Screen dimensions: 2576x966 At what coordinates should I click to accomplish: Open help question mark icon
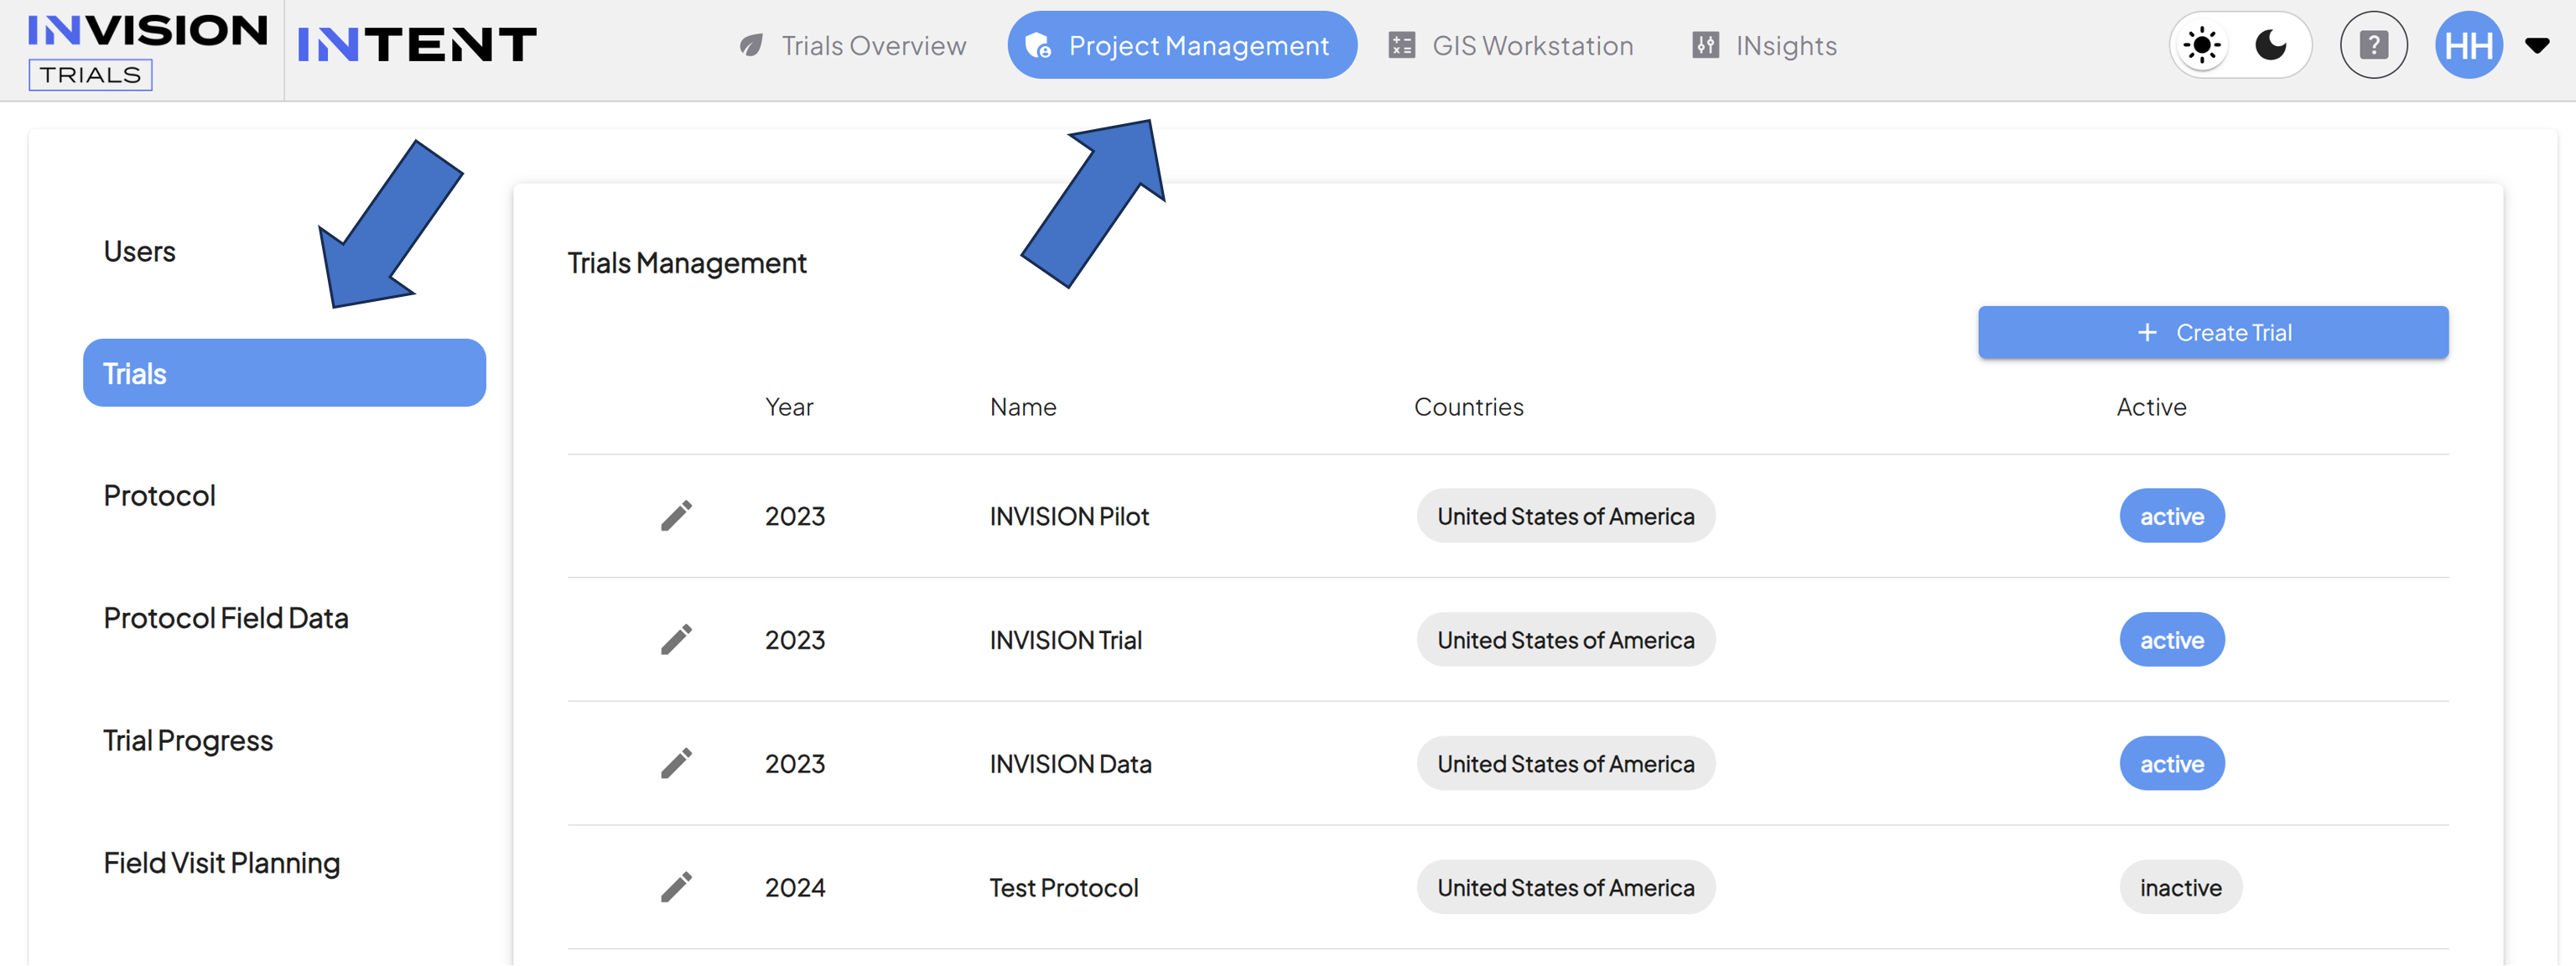(2373, 45)
